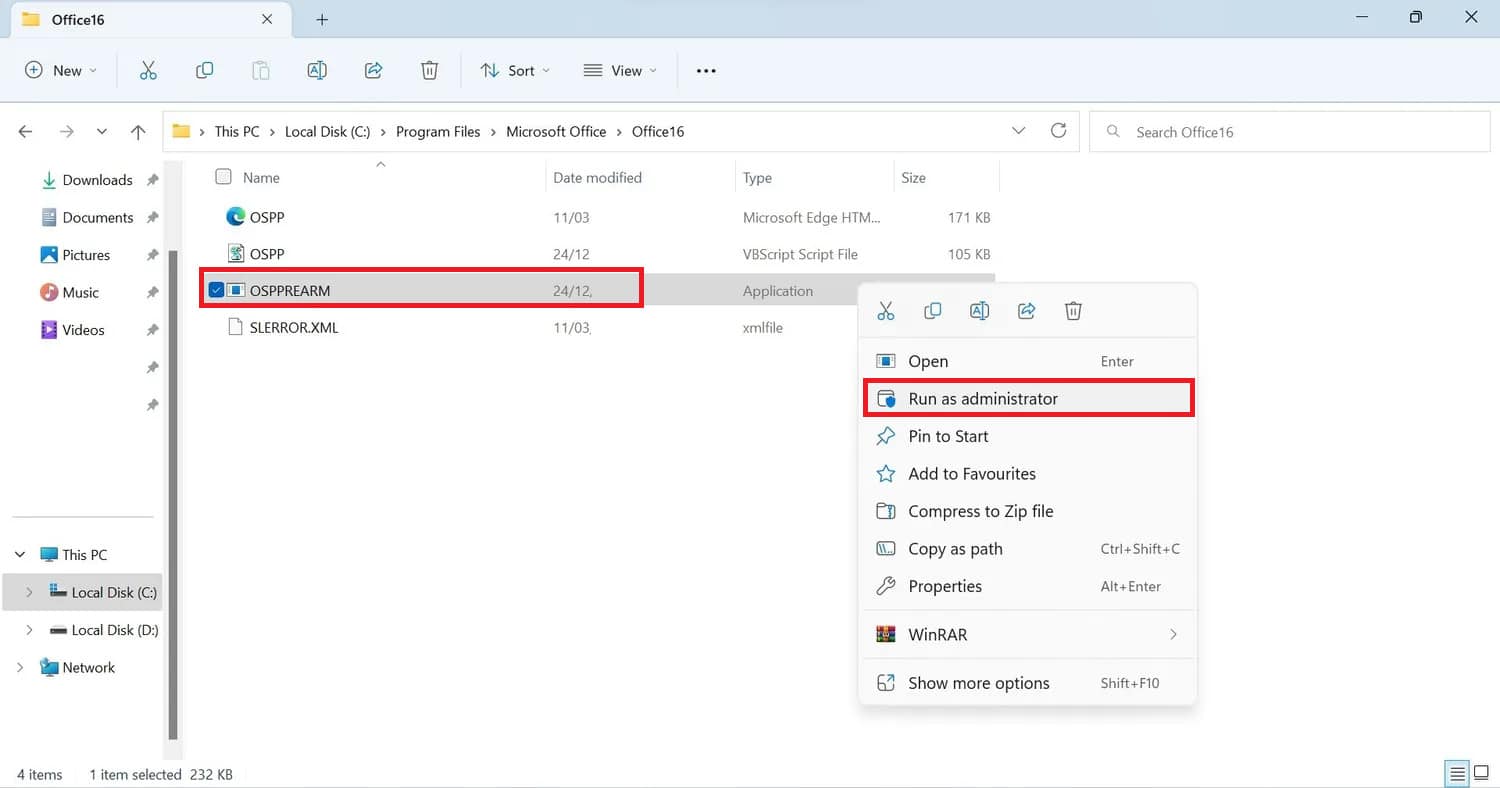Expand the Local Disk (D:) tree node
The width and height of the screenshot is (1500, 788).
coord(28,630)
